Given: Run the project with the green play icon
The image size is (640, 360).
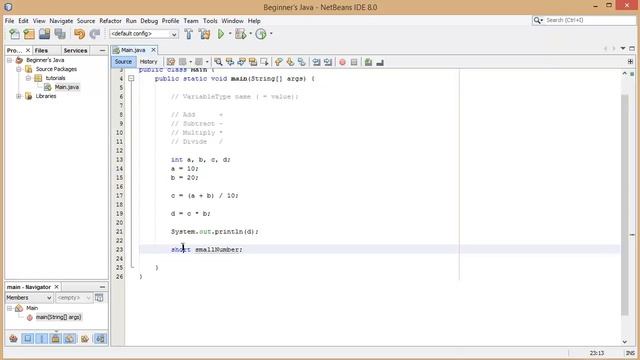Looking at the screenshot, I should 221,34.
